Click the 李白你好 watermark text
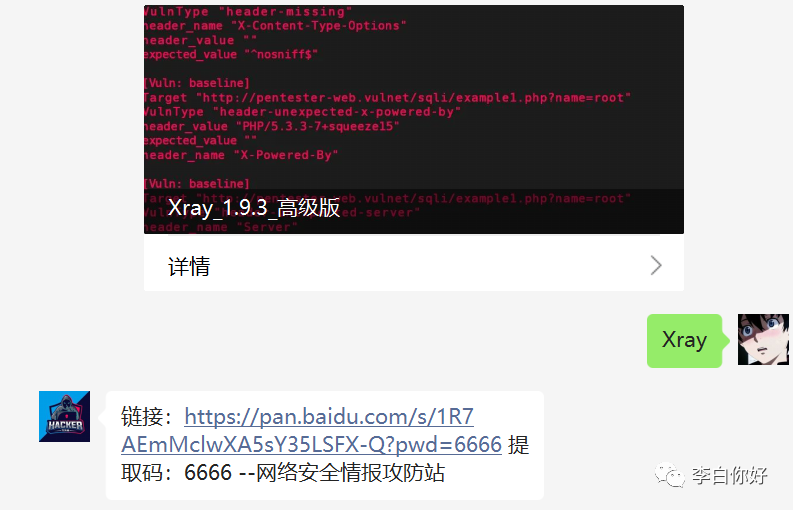 (x=729, y=475)
